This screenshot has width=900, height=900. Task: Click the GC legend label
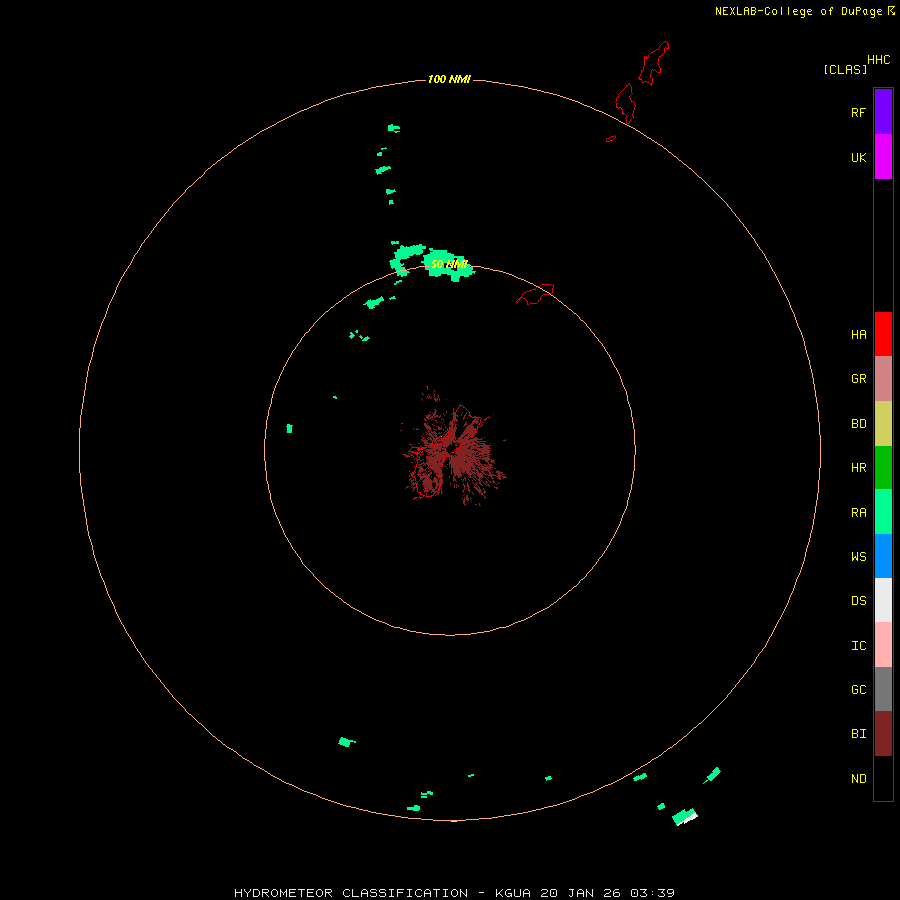click(x=858, y=690)
